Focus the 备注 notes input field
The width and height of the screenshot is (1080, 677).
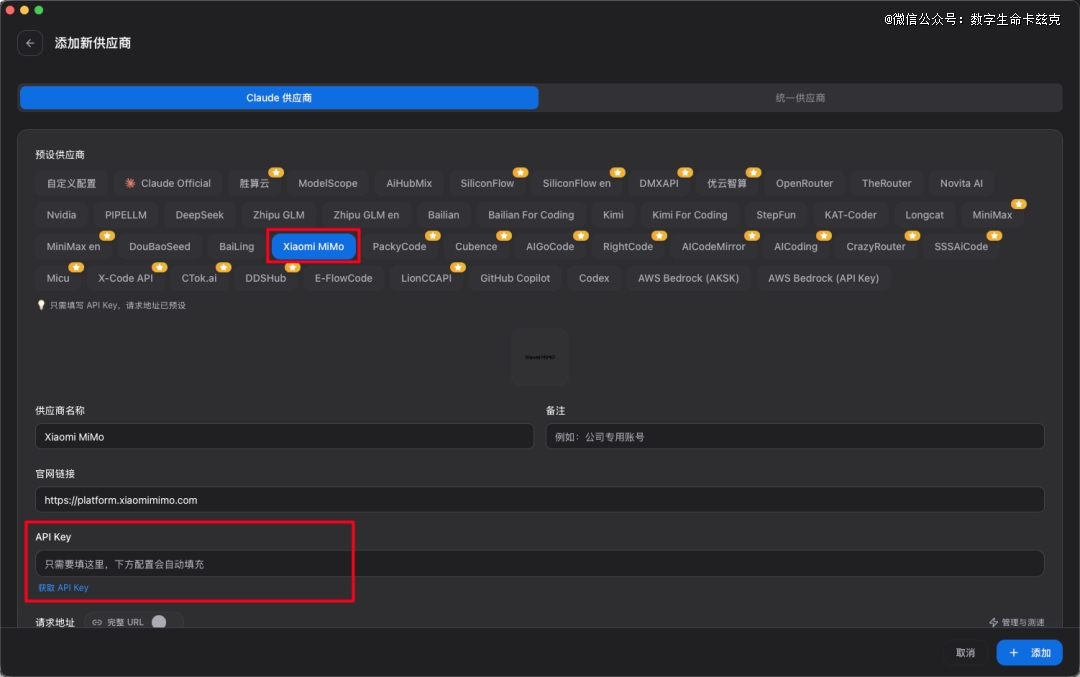coord(794,437)
